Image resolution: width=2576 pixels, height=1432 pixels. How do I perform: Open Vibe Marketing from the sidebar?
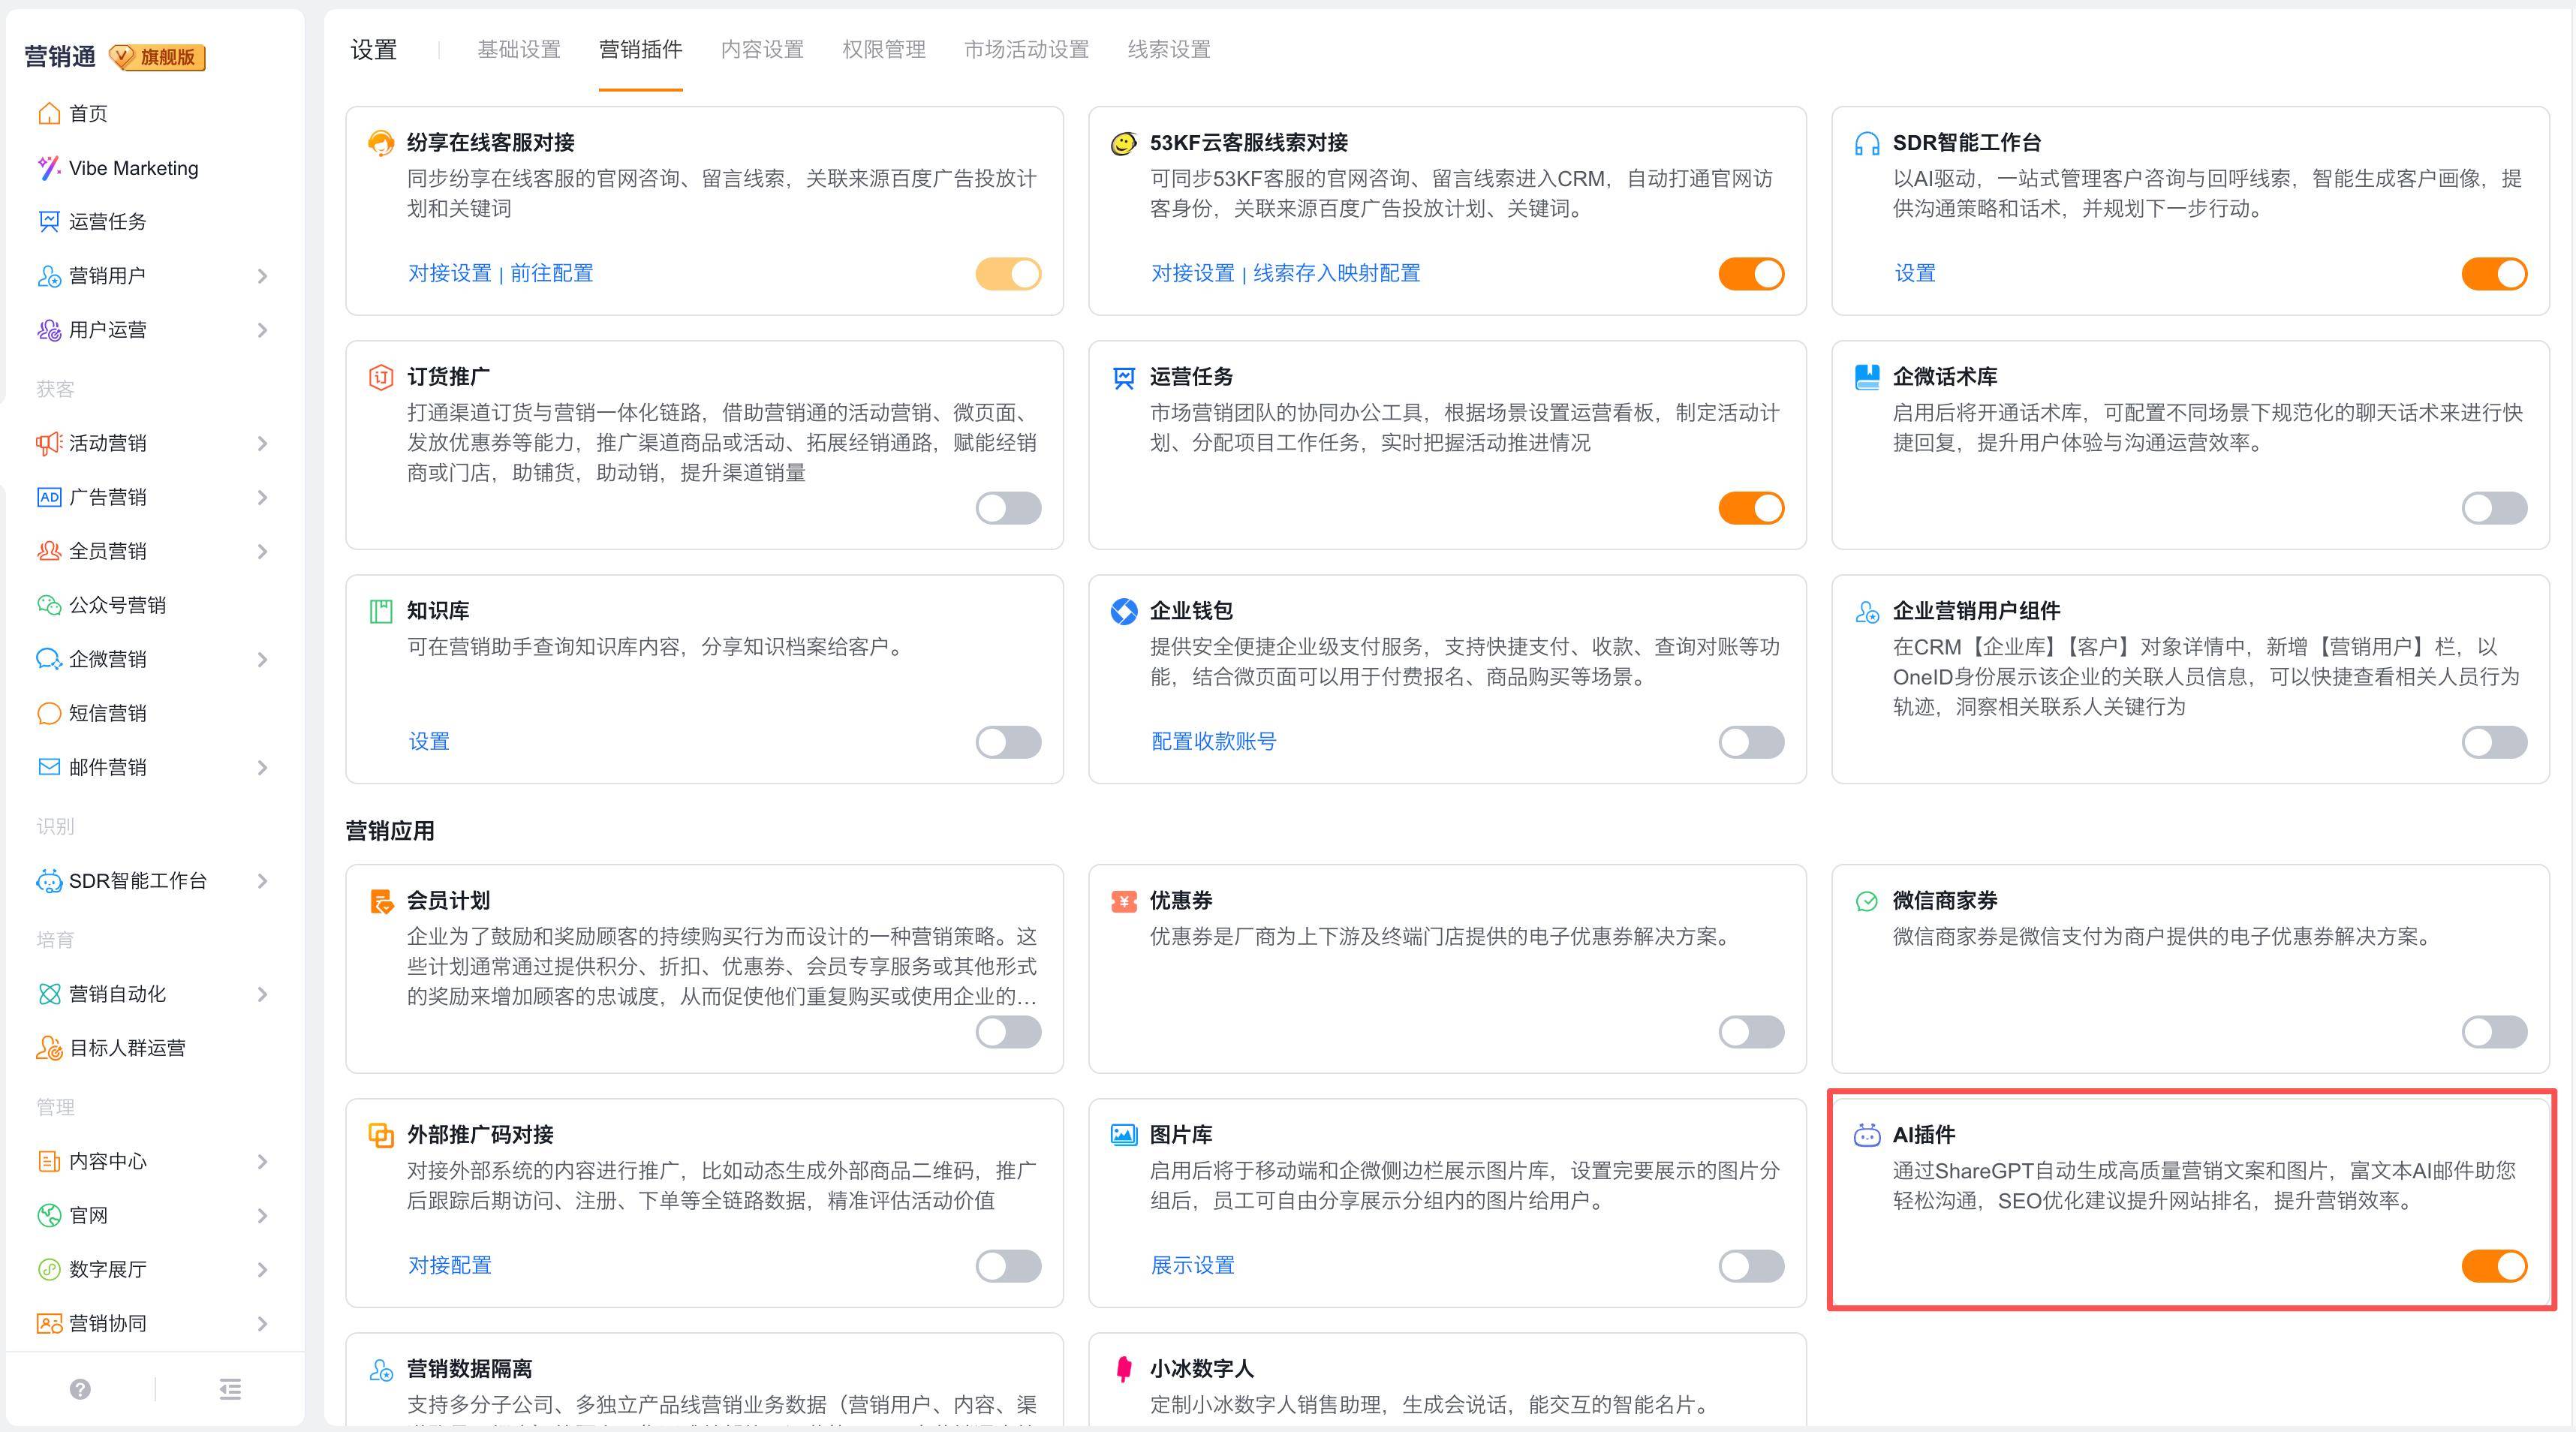coord(133,168)
